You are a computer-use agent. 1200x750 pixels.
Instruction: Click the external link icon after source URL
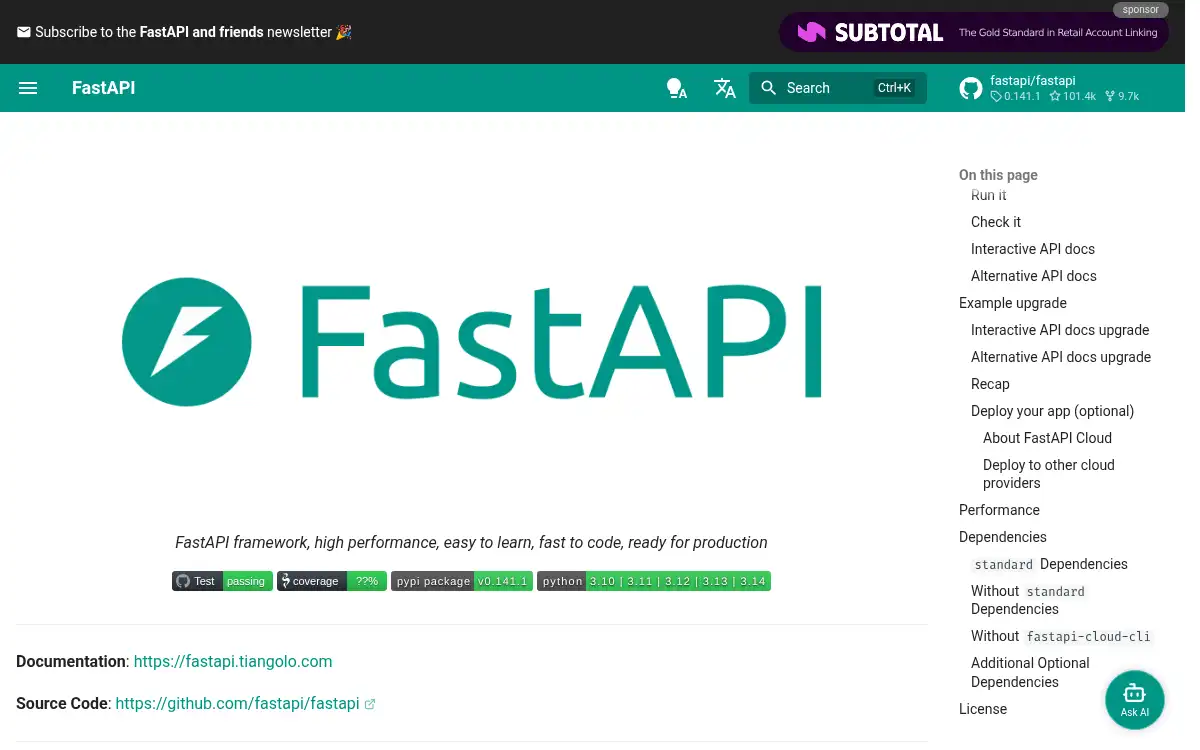pos(370,704)
